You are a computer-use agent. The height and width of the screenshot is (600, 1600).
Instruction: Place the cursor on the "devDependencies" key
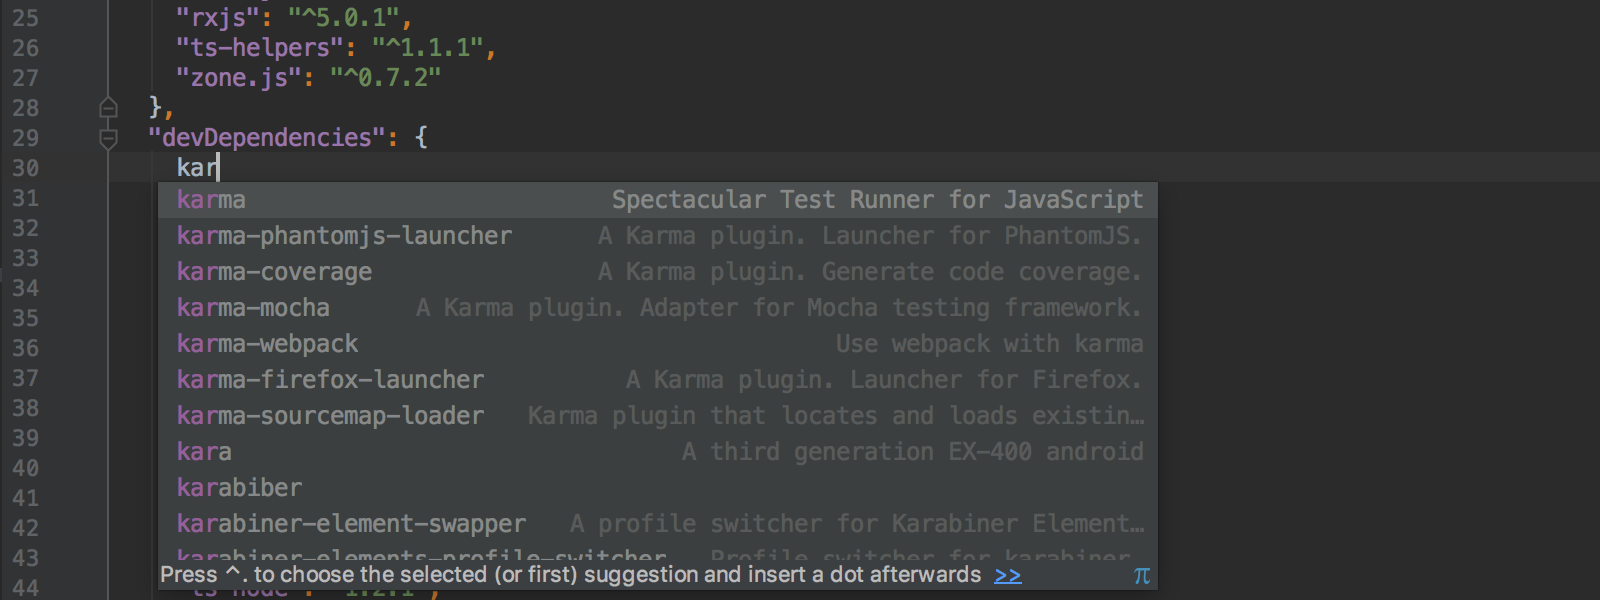266,138
